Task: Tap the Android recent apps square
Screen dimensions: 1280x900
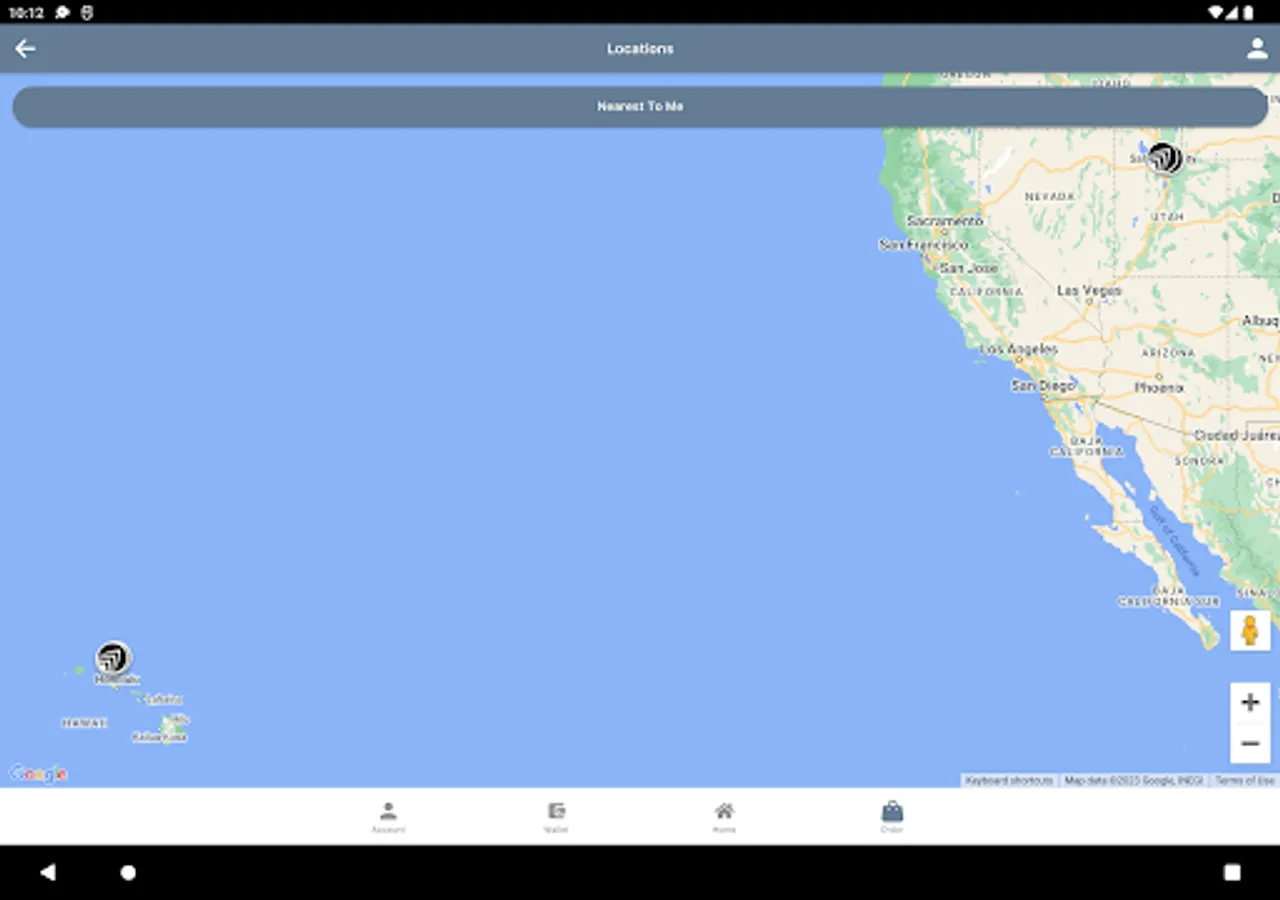Action: pos(1232,872)
